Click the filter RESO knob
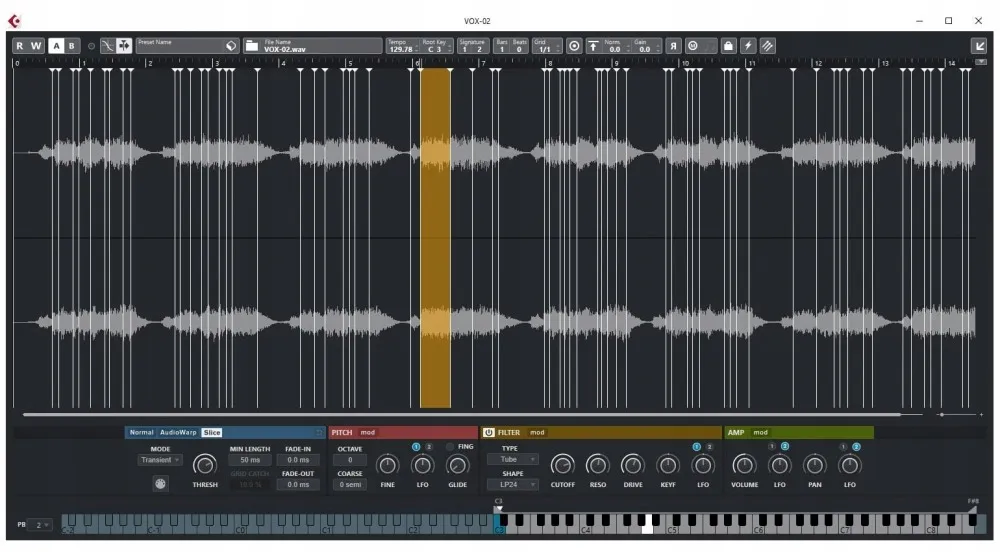Image resolution: width=1000 pixels, height=552 pixels. click(x=598, y=465)
